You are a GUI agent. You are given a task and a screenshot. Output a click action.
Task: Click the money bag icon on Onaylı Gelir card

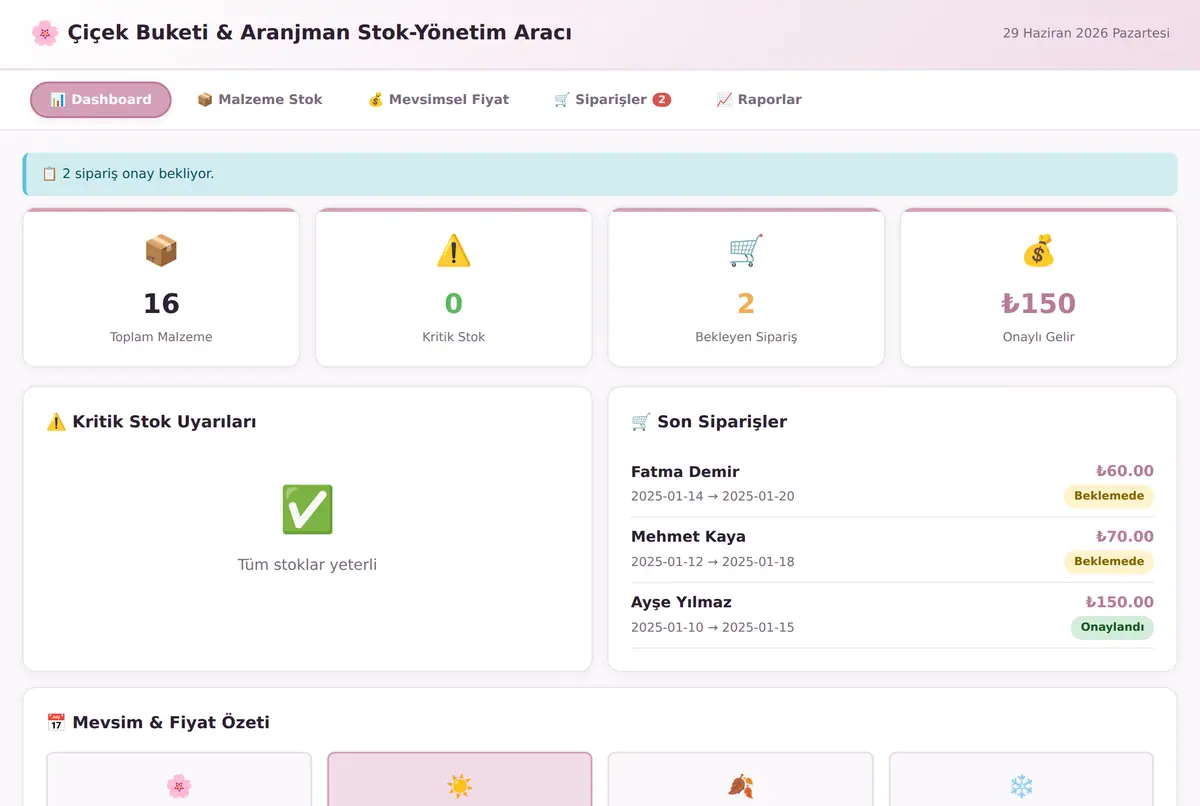pyautogui.click(x=1039, y=250)
